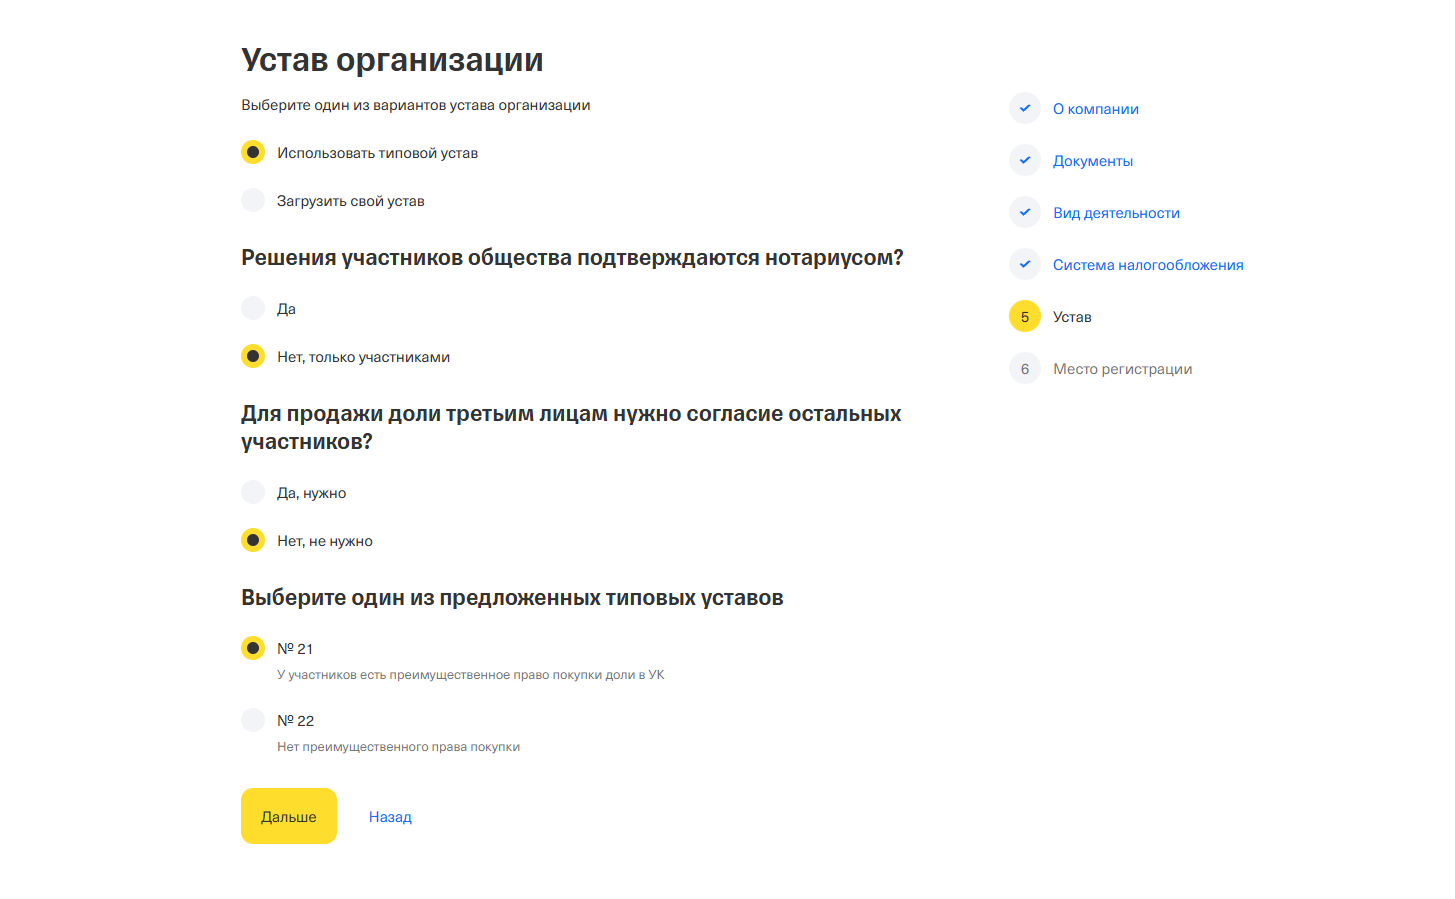Click the checkmark icon beside 'Вид деятельности'
The height and width of the screenshot is (899, 1455).
[1025, 212]
